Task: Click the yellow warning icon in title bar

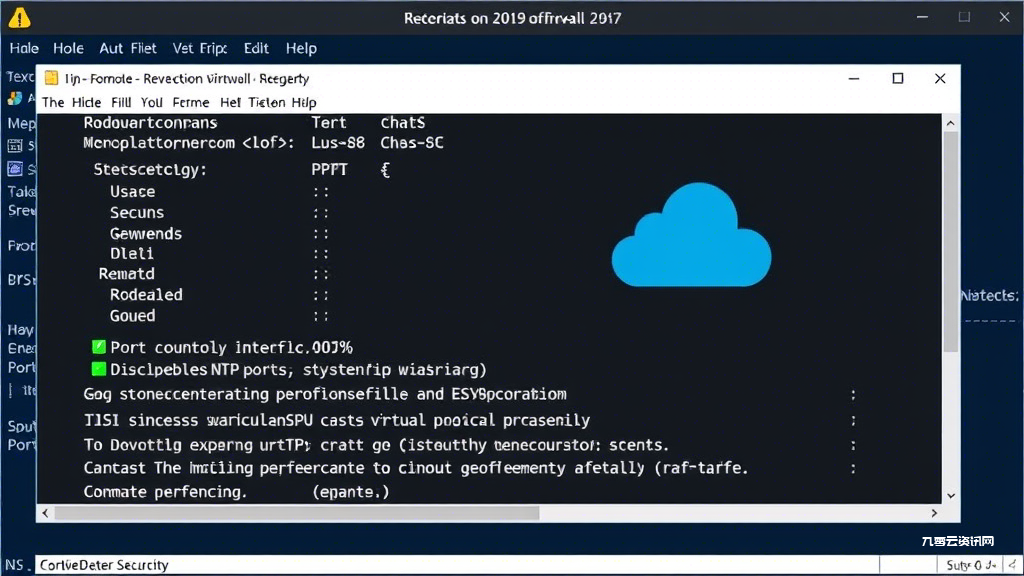Action: (20, 18)
